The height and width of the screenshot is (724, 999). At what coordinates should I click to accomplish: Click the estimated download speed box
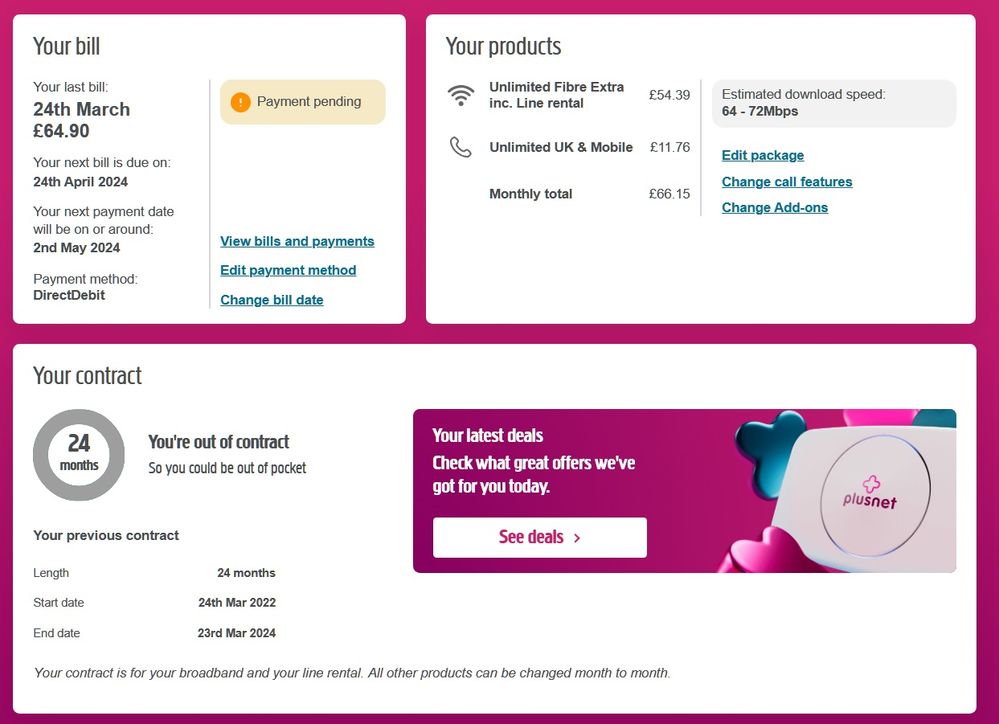pyautogui.click(x=833, y=103)
